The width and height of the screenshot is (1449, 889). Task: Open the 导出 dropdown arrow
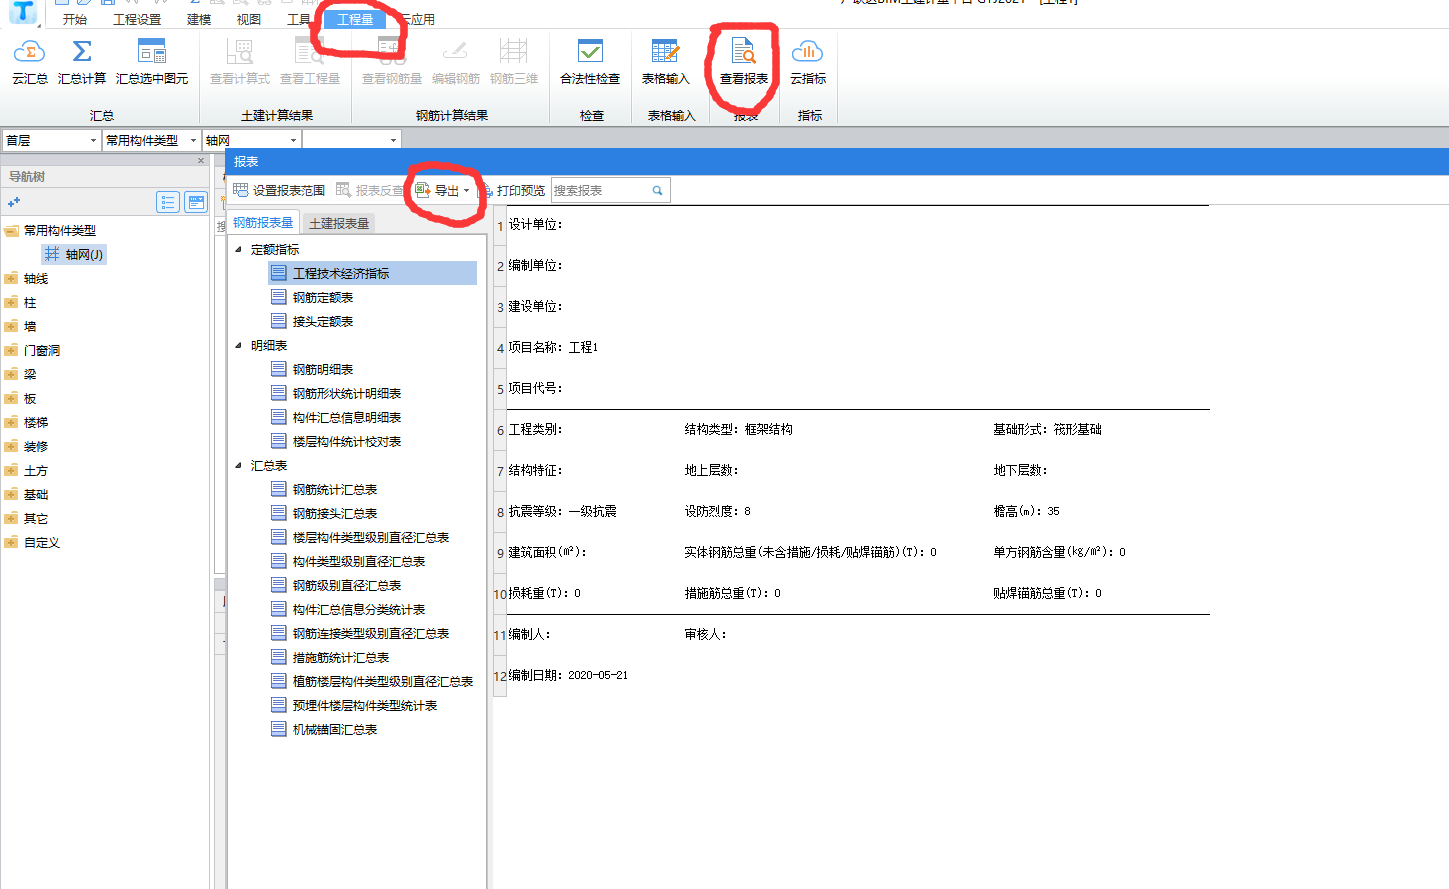[466, 190]
